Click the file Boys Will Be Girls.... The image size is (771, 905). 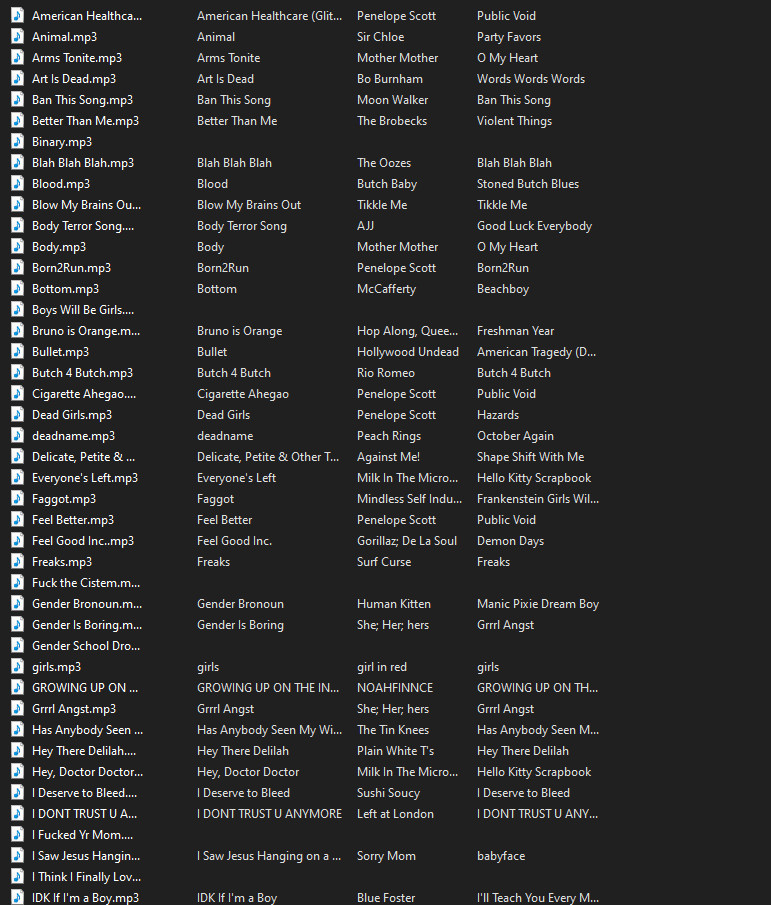(x=83, y=309)
